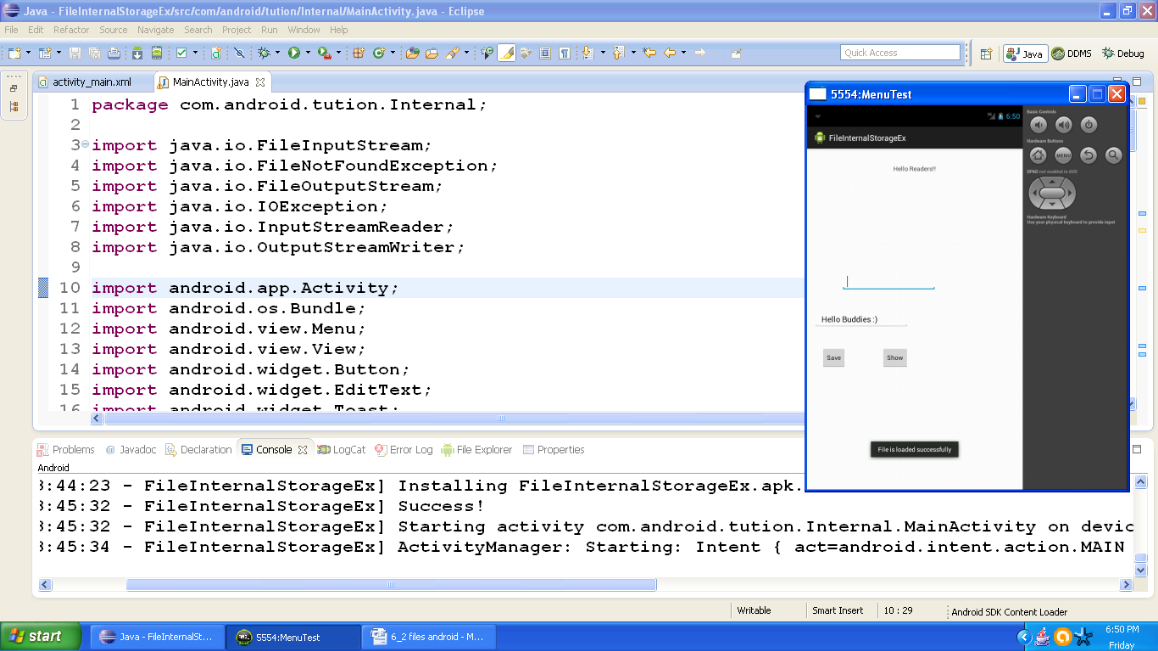Open the New Java Class dropdown arrow

coord(393,53)
